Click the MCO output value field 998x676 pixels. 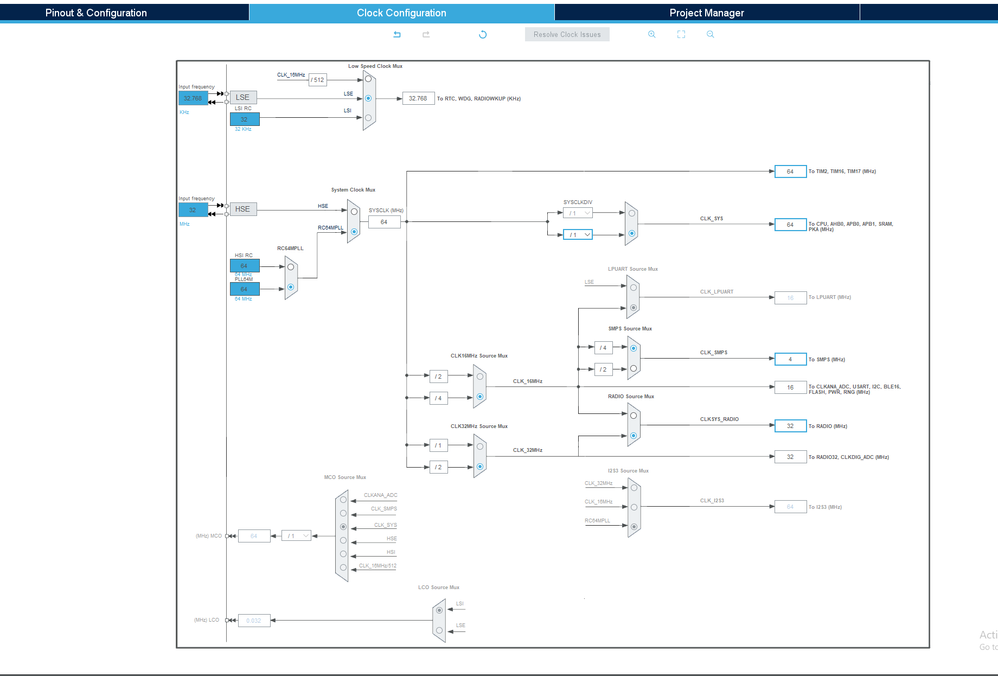pos(254,536)
